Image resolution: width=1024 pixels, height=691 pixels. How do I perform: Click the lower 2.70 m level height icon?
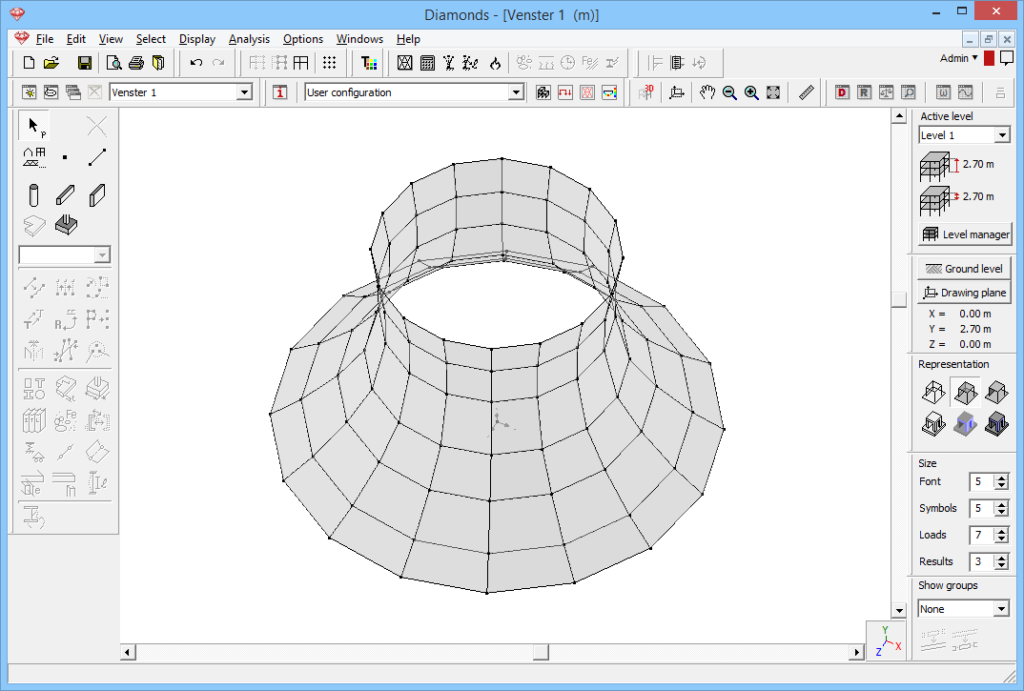point(939,200)
